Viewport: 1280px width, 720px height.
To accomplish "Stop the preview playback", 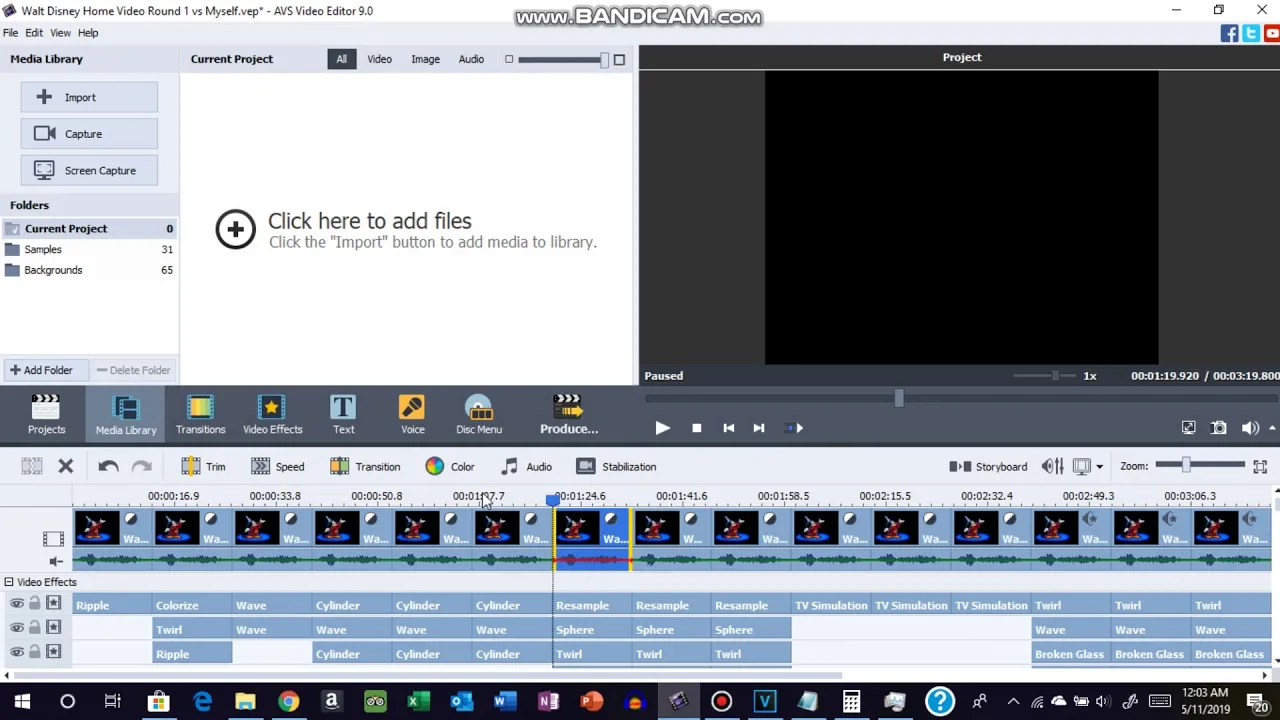I will coord(697,428).
